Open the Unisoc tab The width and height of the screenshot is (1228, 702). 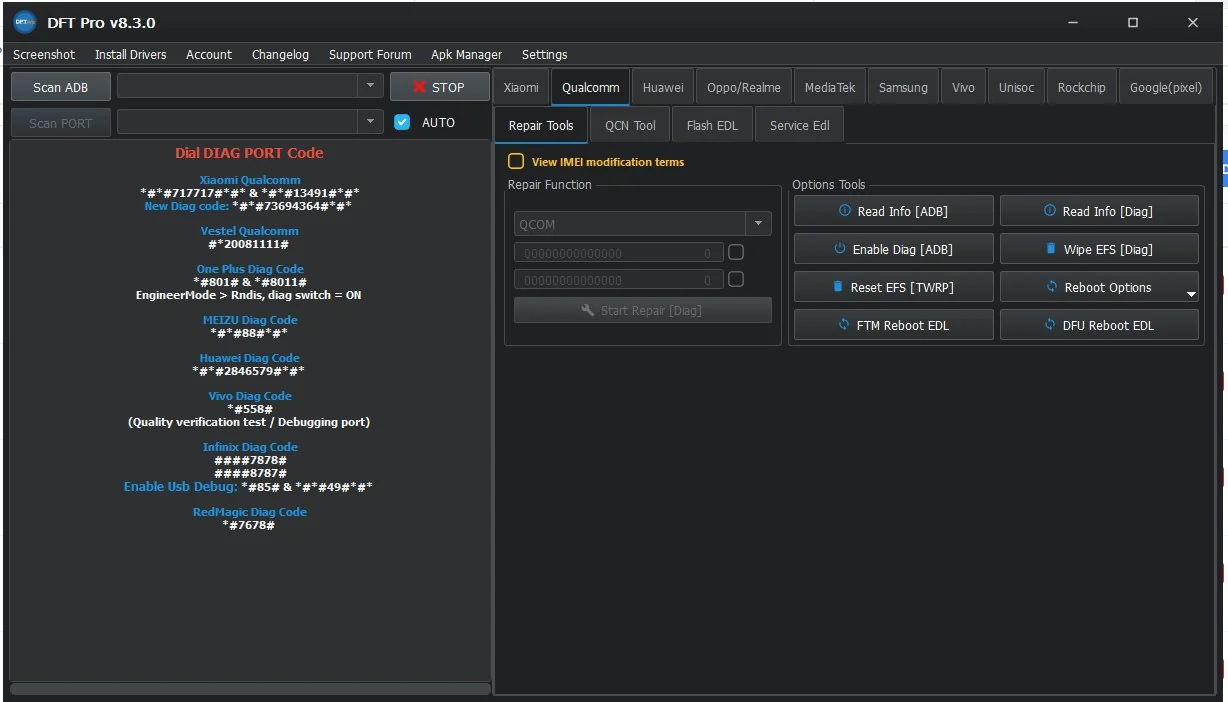pos(1016,87)
